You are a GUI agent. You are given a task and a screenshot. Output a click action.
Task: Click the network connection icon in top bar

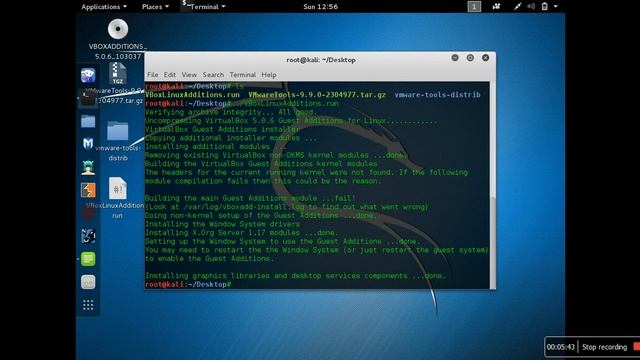tap(517, 6)
